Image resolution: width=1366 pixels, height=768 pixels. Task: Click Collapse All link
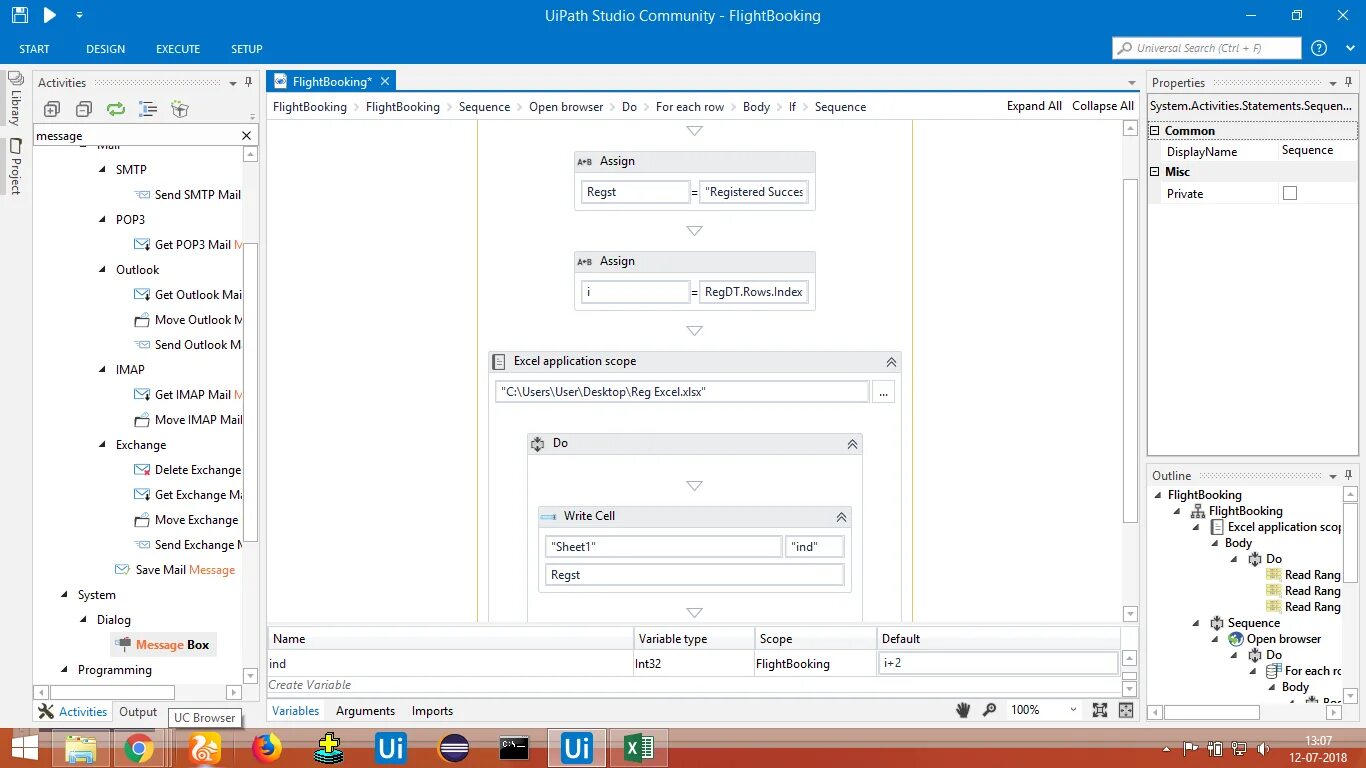click(1103, 106)
